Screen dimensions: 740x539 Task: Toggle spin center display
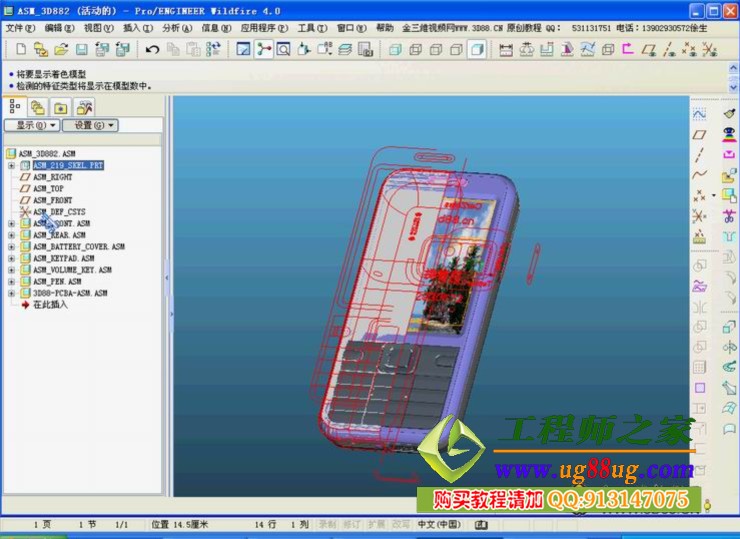coord(263,49)
